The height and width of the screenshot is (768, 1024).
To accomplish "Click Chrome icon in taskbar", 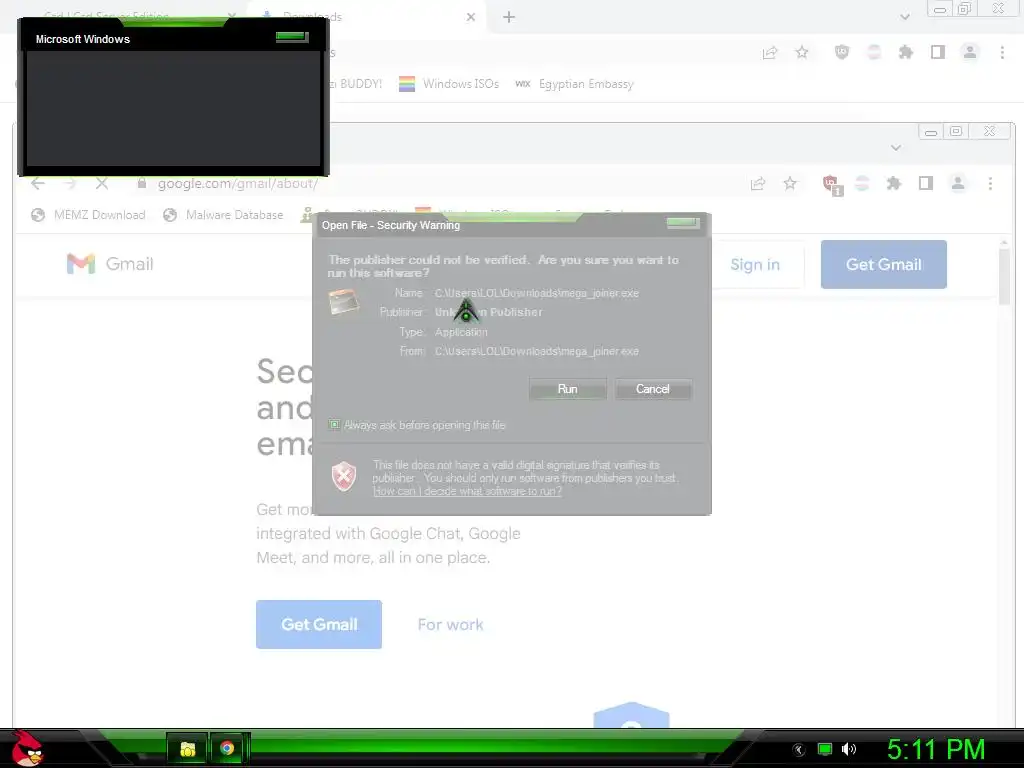I will click(x=227, y=748).
